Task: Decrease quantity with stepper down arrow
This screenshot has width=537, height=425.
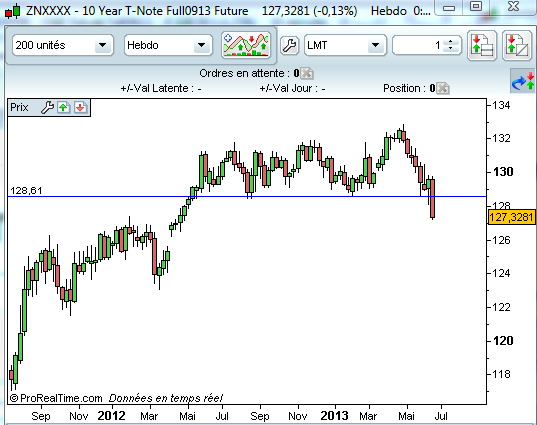Action: point(450,49)
